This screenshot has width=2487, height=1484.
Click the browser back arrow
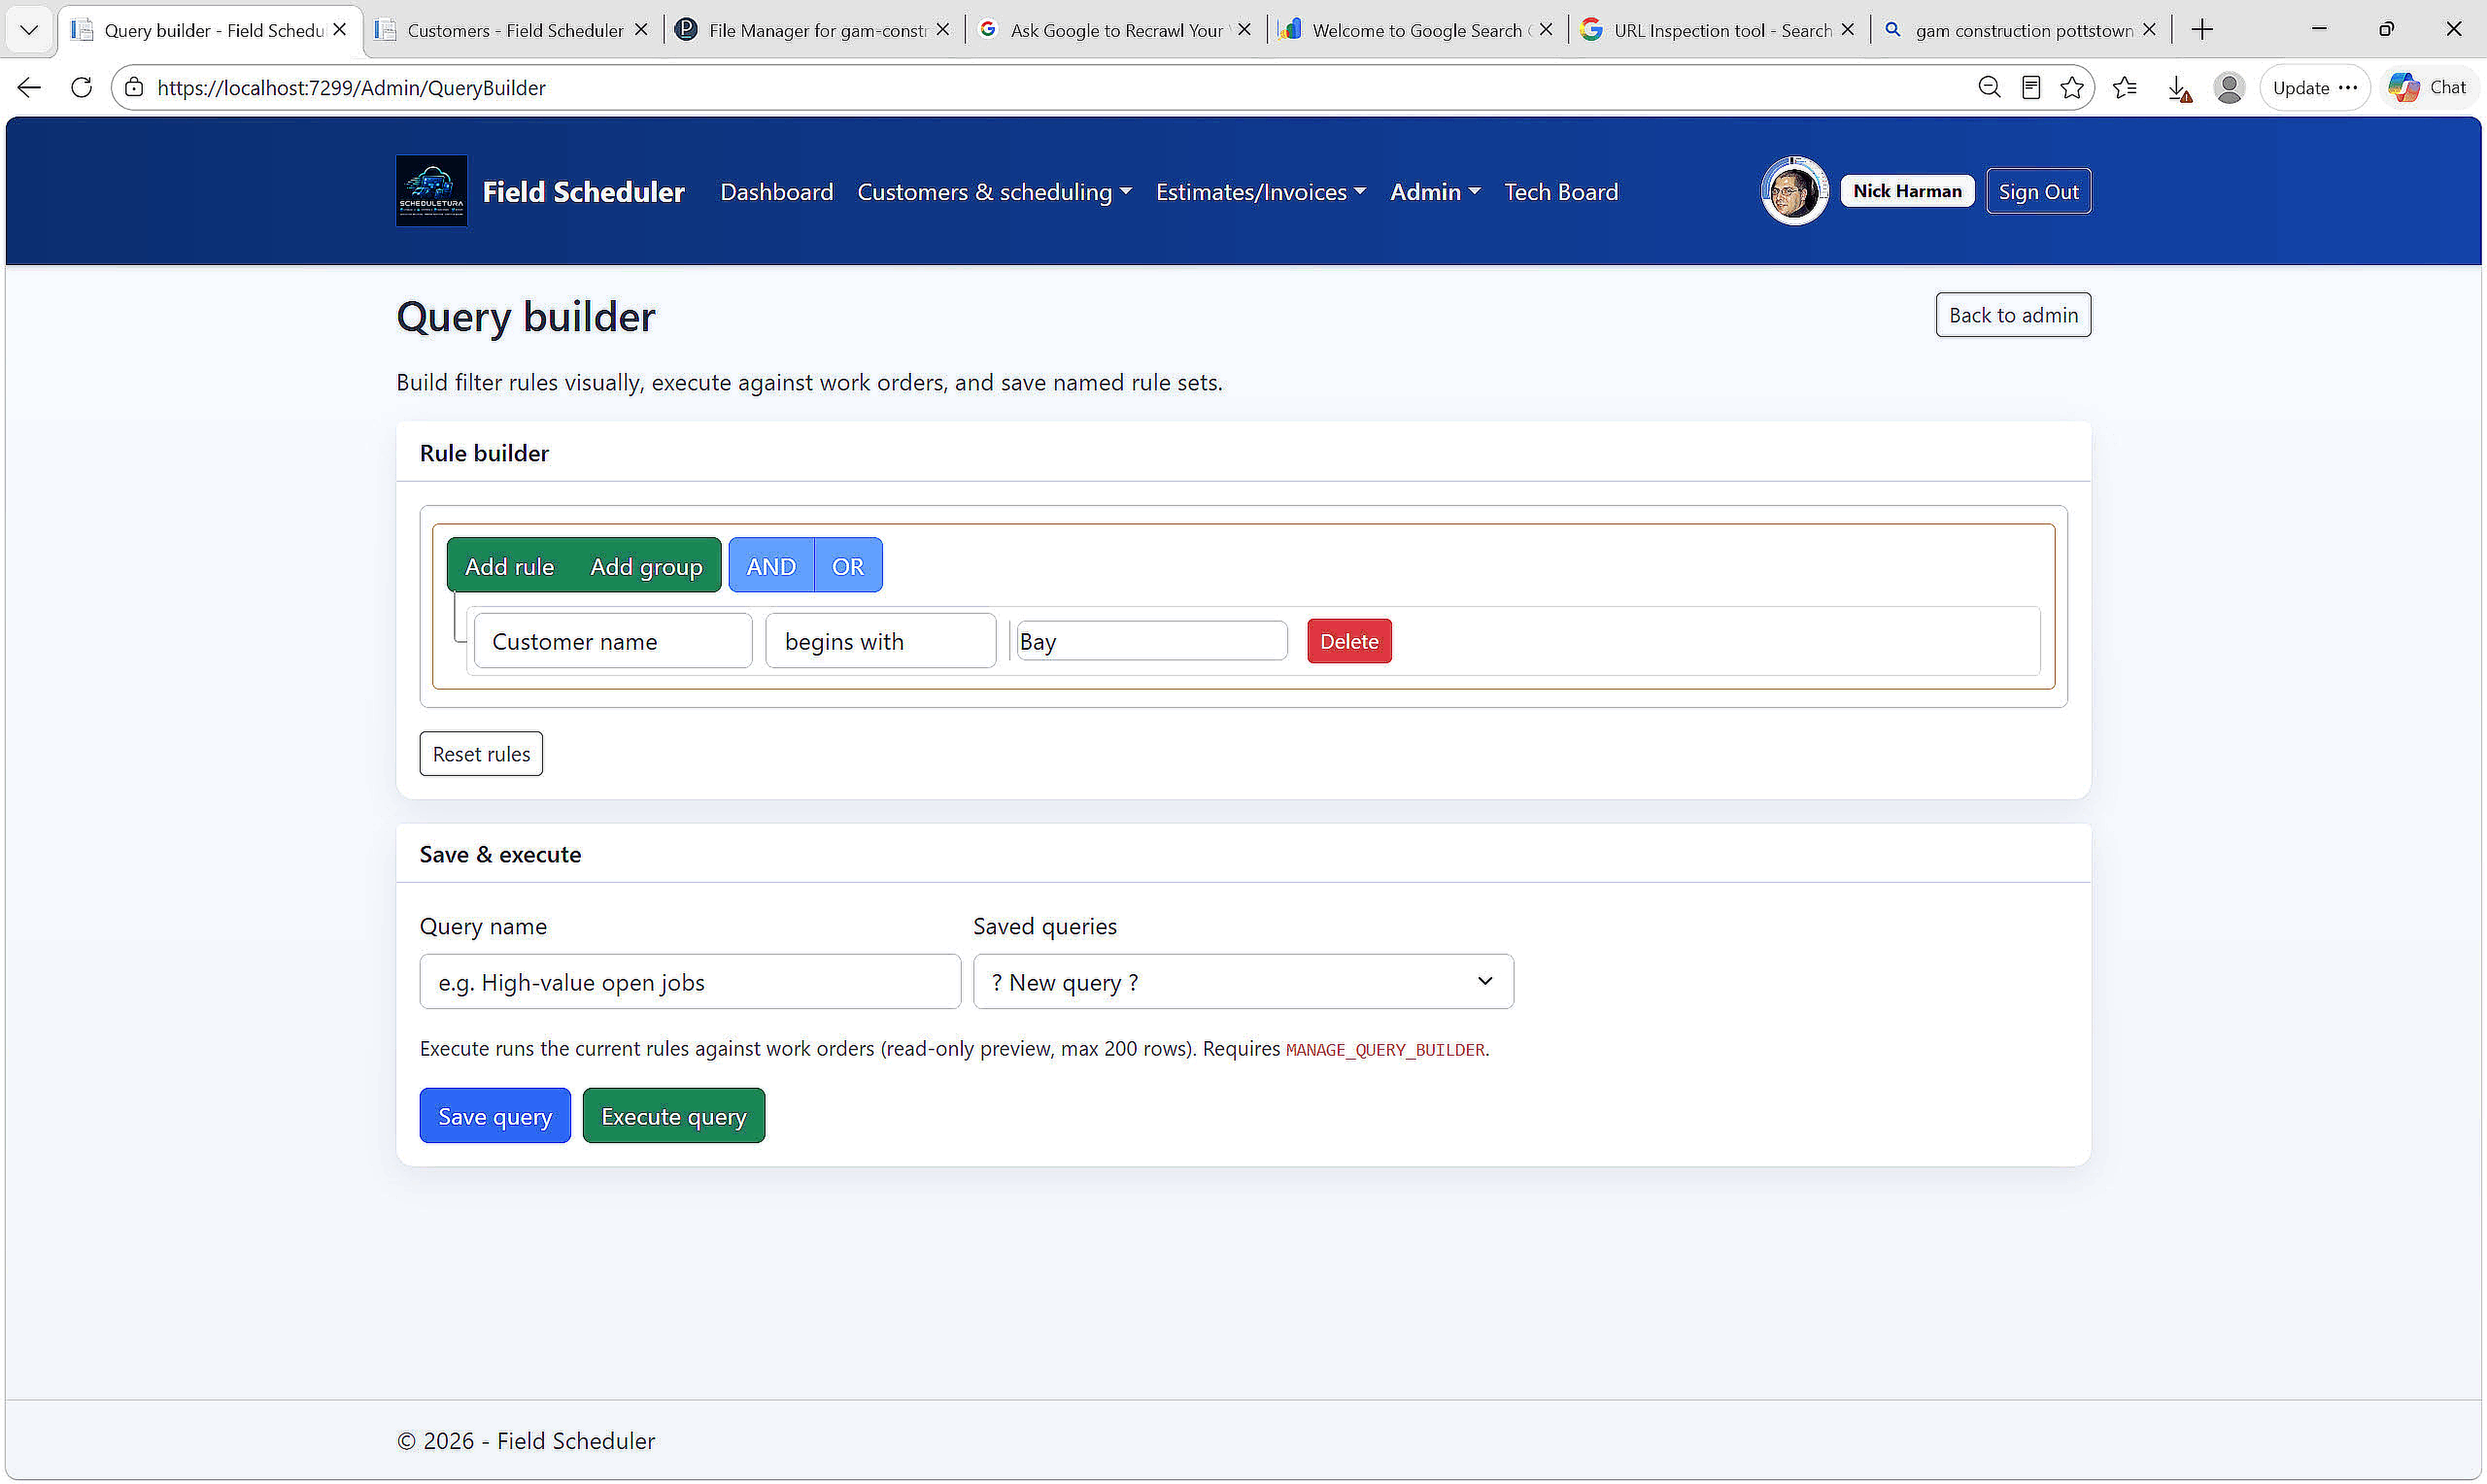coord(29,87)
